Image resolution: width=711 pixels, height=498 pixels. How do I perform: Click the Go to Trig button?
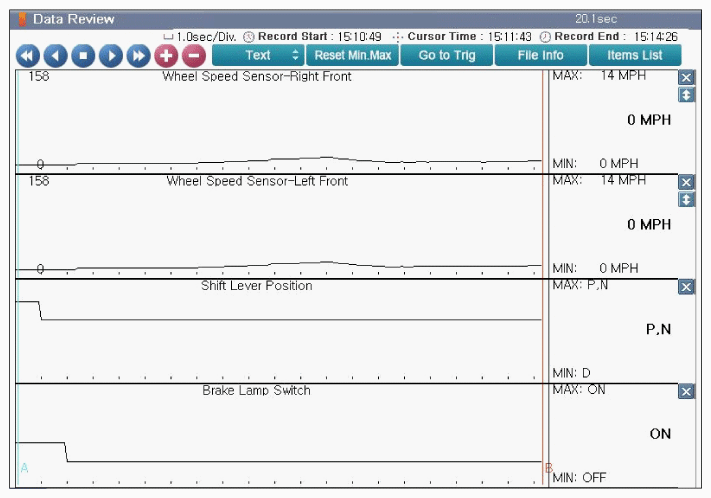click(447, 55)
